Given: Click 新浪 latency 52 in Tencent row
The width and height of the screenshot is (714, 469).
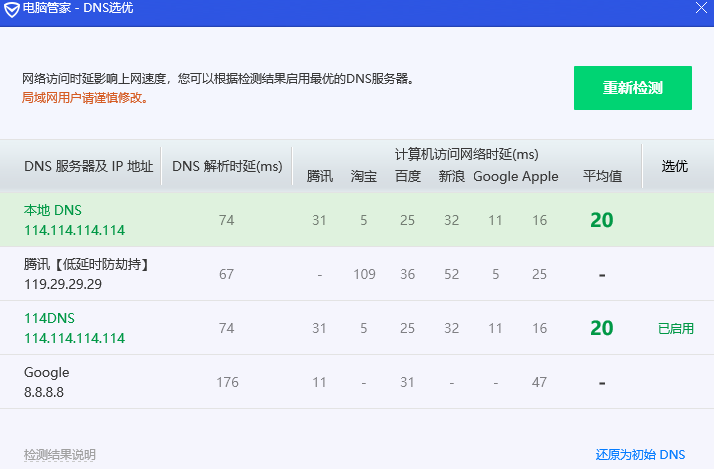Looking at the screenshot, I should (451, 274).
